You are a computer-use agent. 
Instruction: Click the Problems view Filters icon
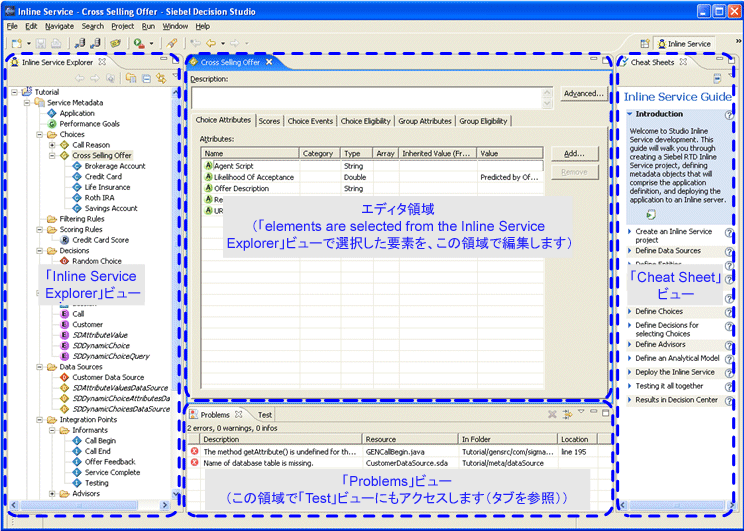point(567,414)
